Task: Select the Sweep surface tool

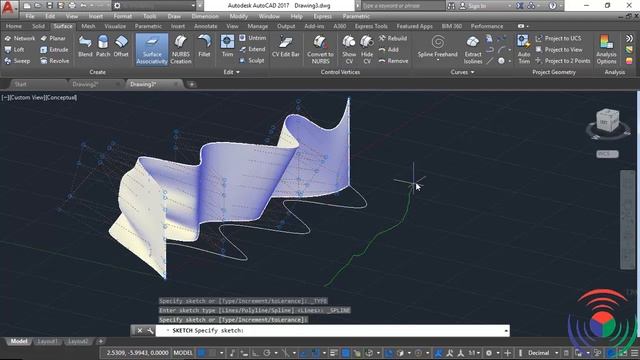Action: (17, 61)
